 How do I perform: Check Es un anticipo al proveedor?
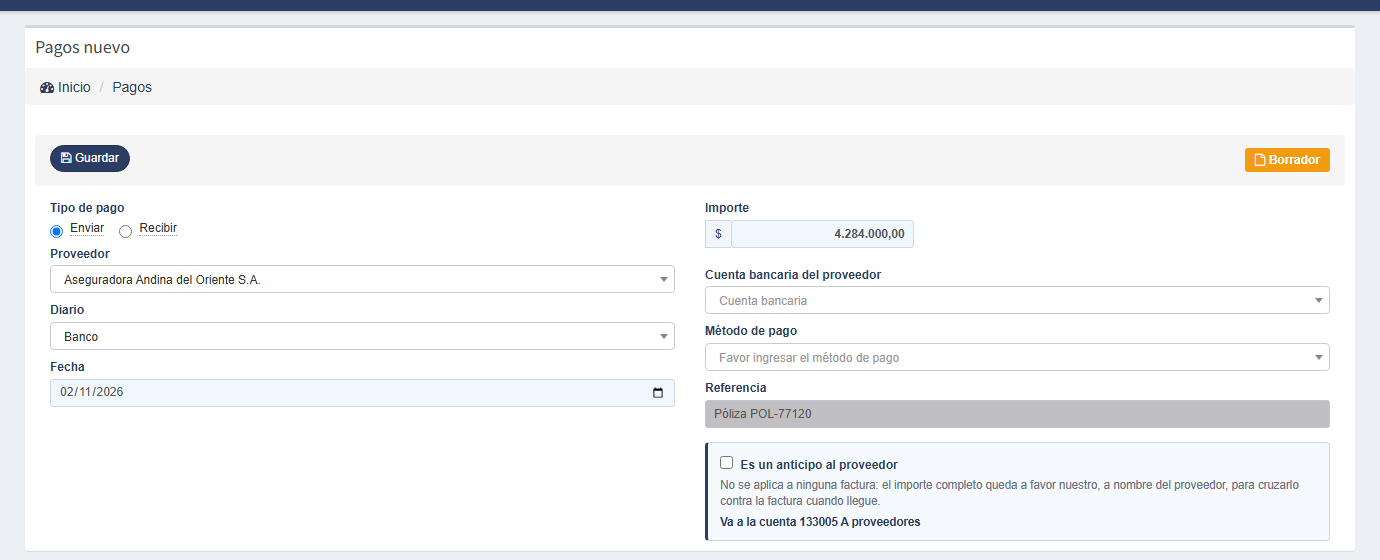(x=727, y=463)
